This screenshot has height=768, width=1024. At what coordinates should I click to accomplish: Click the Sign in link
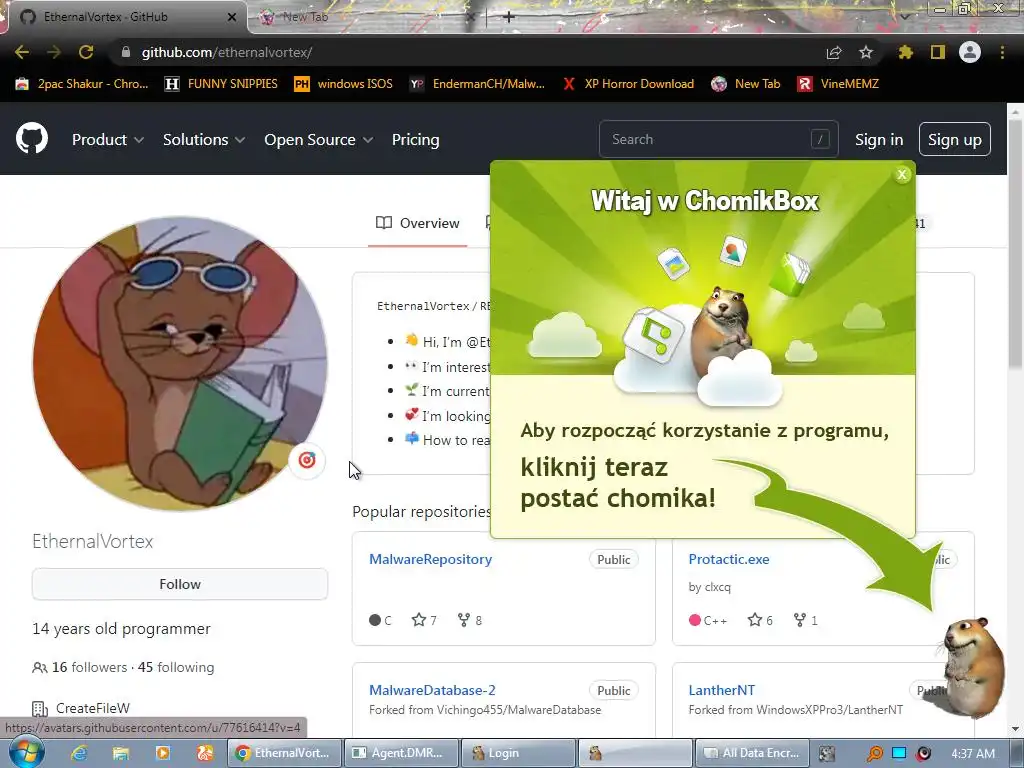pyautogui.click(x=879, y=139)
